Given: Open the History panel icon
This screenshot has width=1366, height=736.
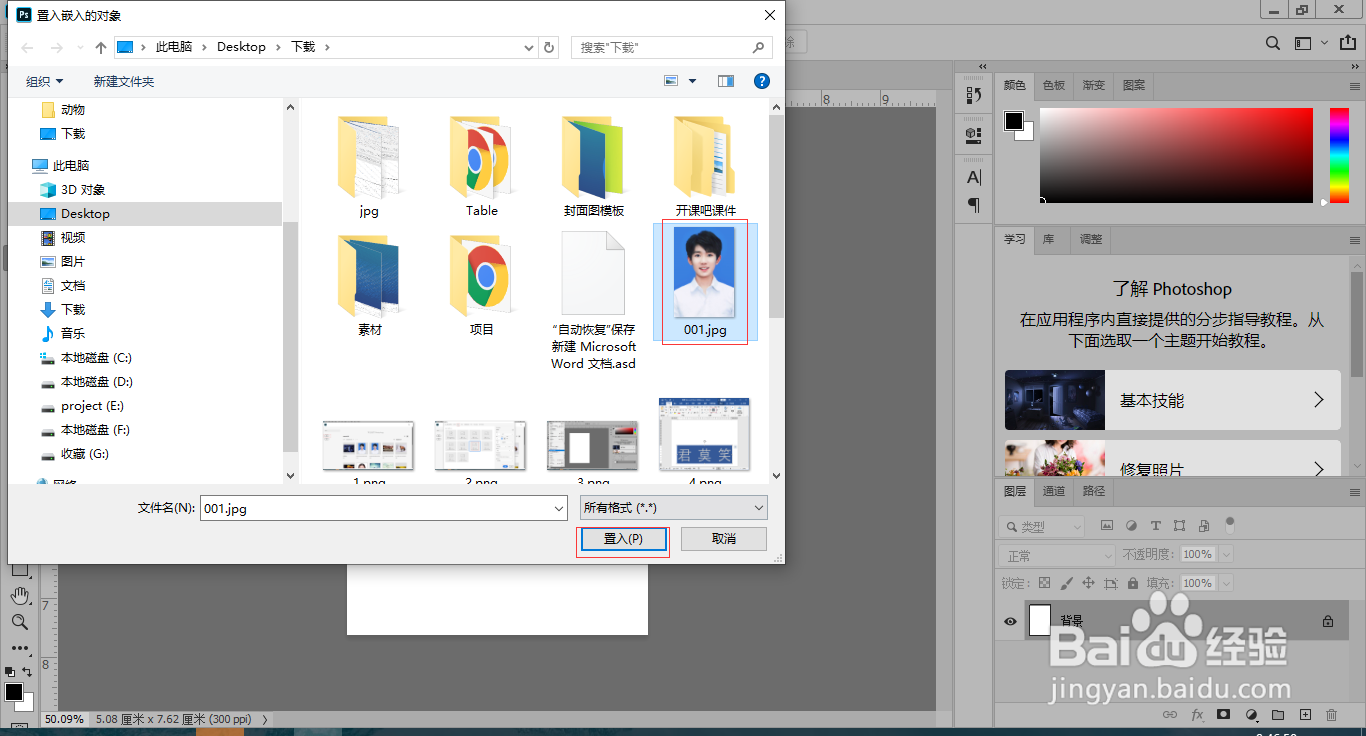Looking at the screenshot, I should (x=974, y=95).
